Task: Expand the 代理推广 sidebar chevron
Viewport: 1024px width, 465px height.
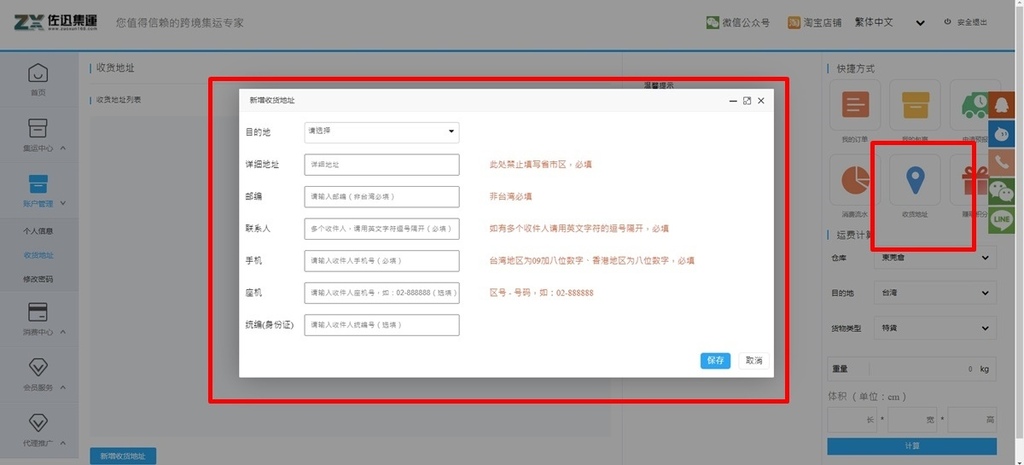Action: [x=63, y=443]
